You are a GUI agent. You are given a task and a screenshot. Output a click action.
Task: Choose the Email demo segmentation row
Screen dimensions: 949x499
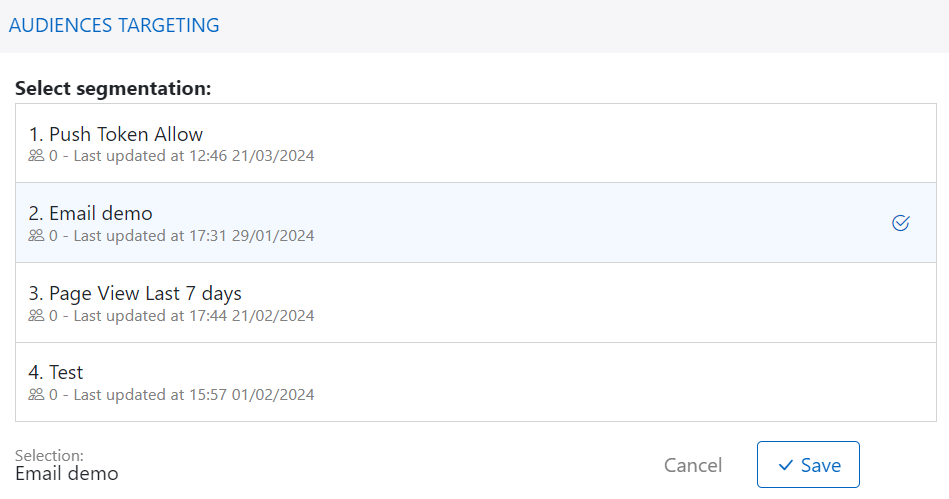100,214
